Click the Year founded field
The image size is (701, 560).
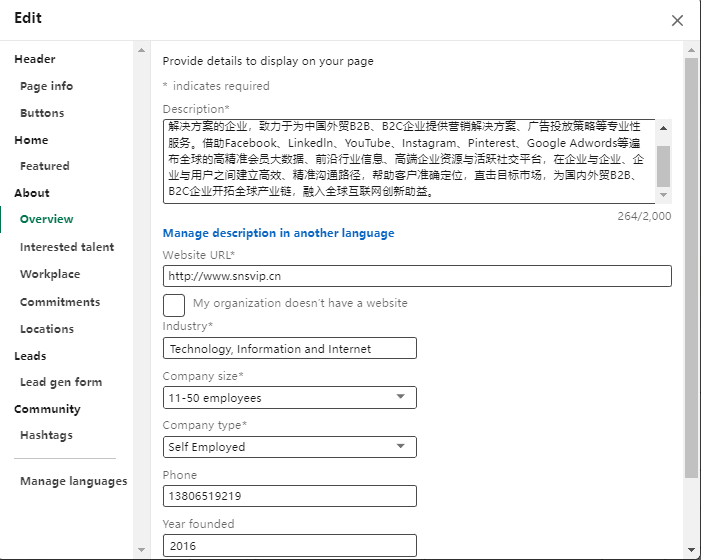[289, 545]
